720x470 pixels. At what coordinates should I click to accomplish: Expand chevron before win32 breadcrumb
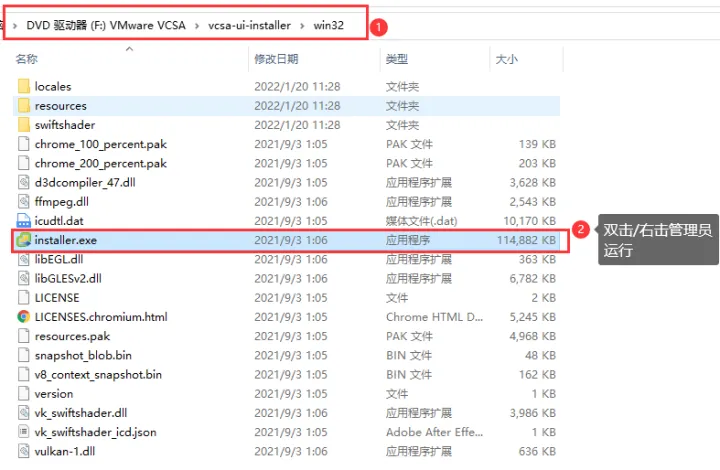tap(302, 26)
